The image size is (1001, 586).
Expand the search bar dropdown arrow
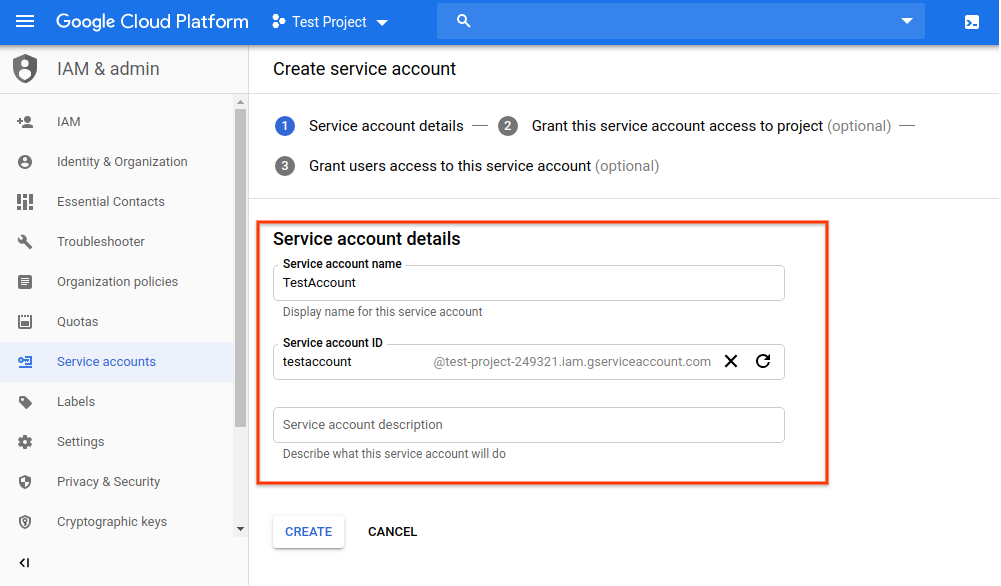coord(906,21)
